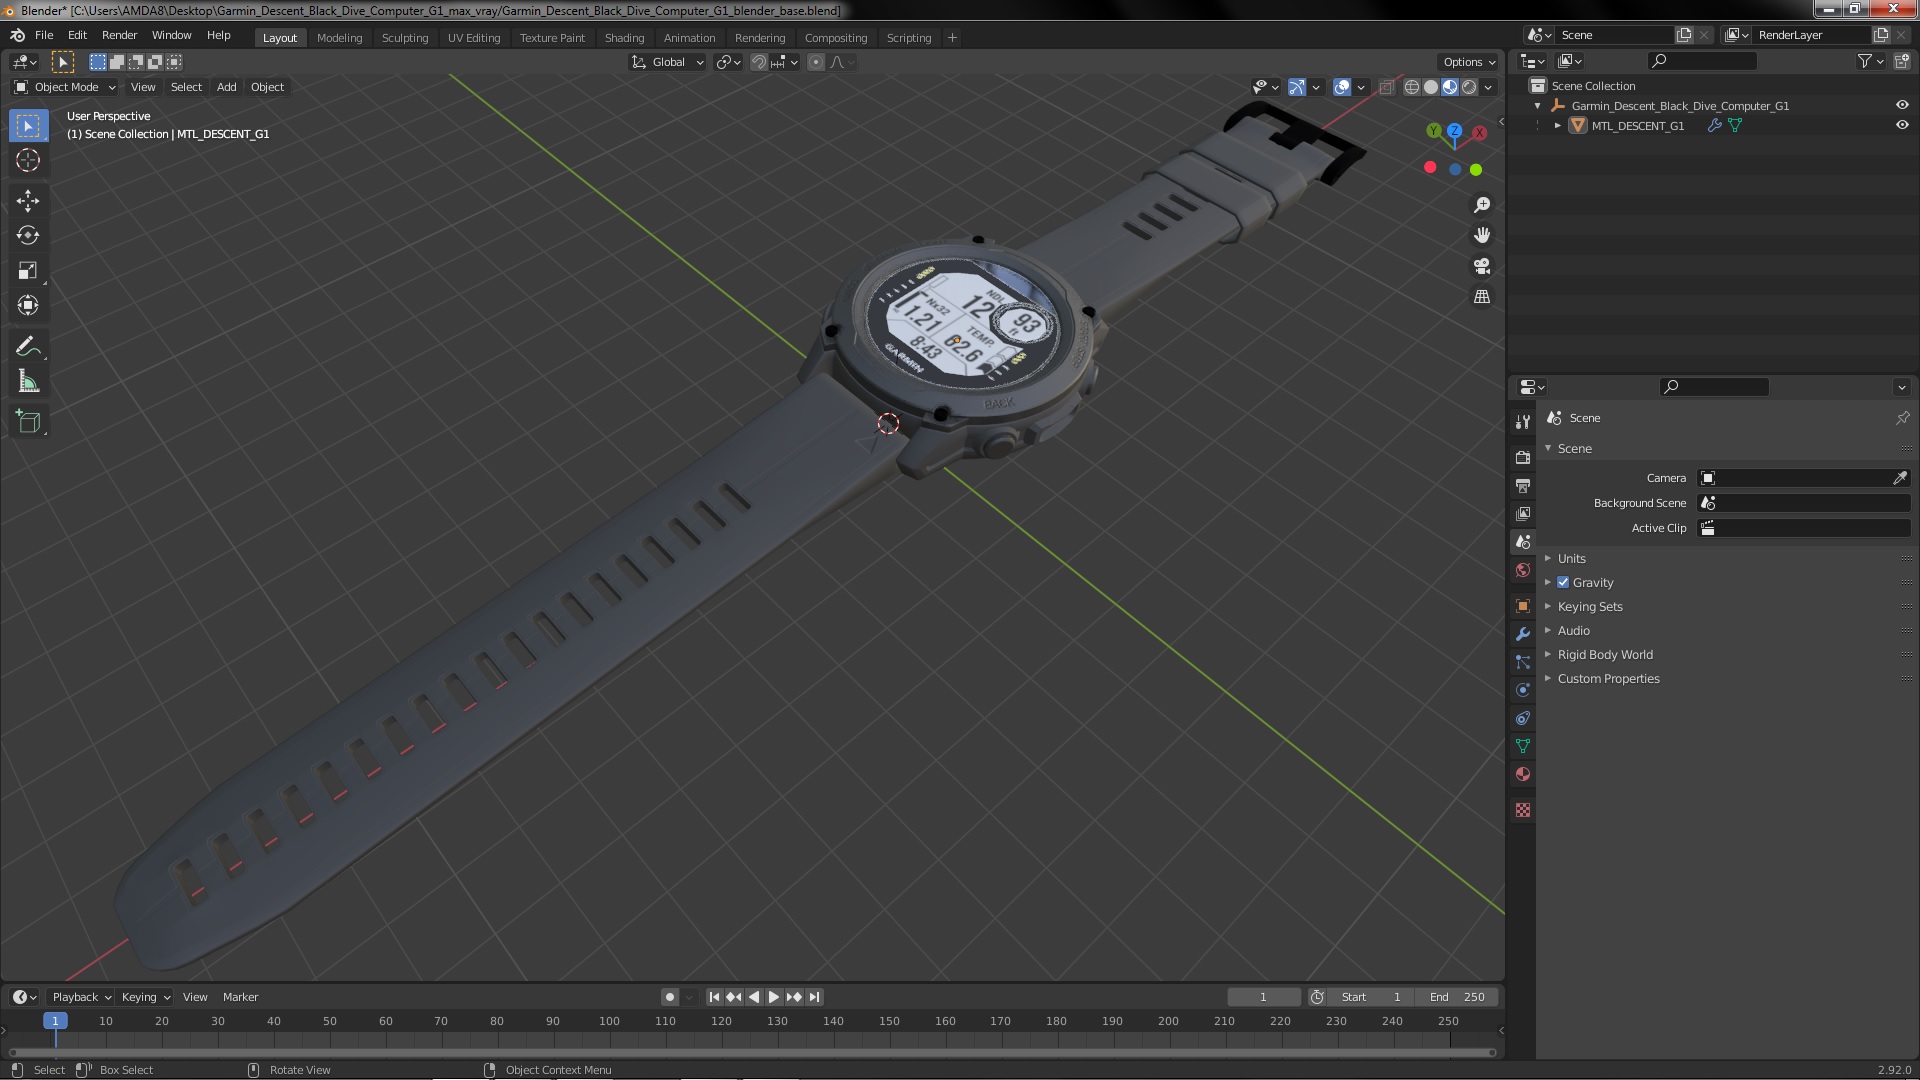Click the zoom viewport magnifier icon
This screenshot has height=1080, width=1920.
[1482, 205]
